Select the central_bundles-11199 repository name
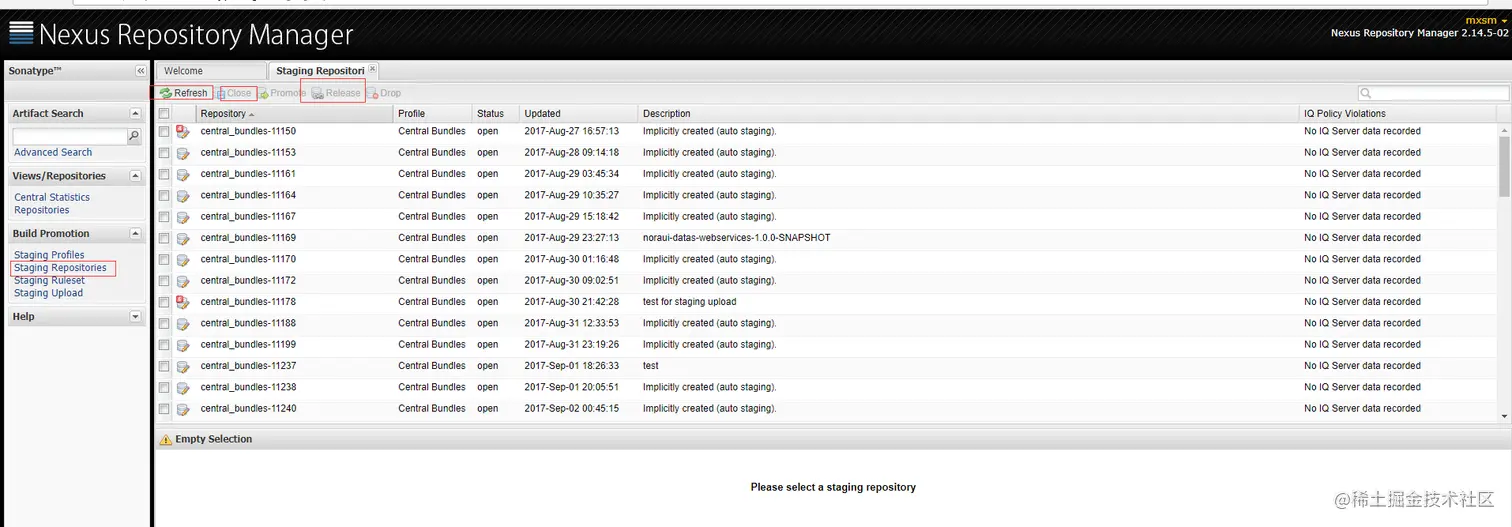Viewport: 1512px width, 527px height. pos(248,345)
